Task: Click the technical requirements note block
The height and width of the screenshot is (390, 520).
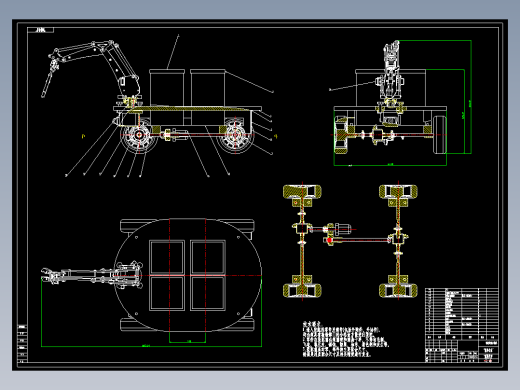Action: tap(345, 339)
